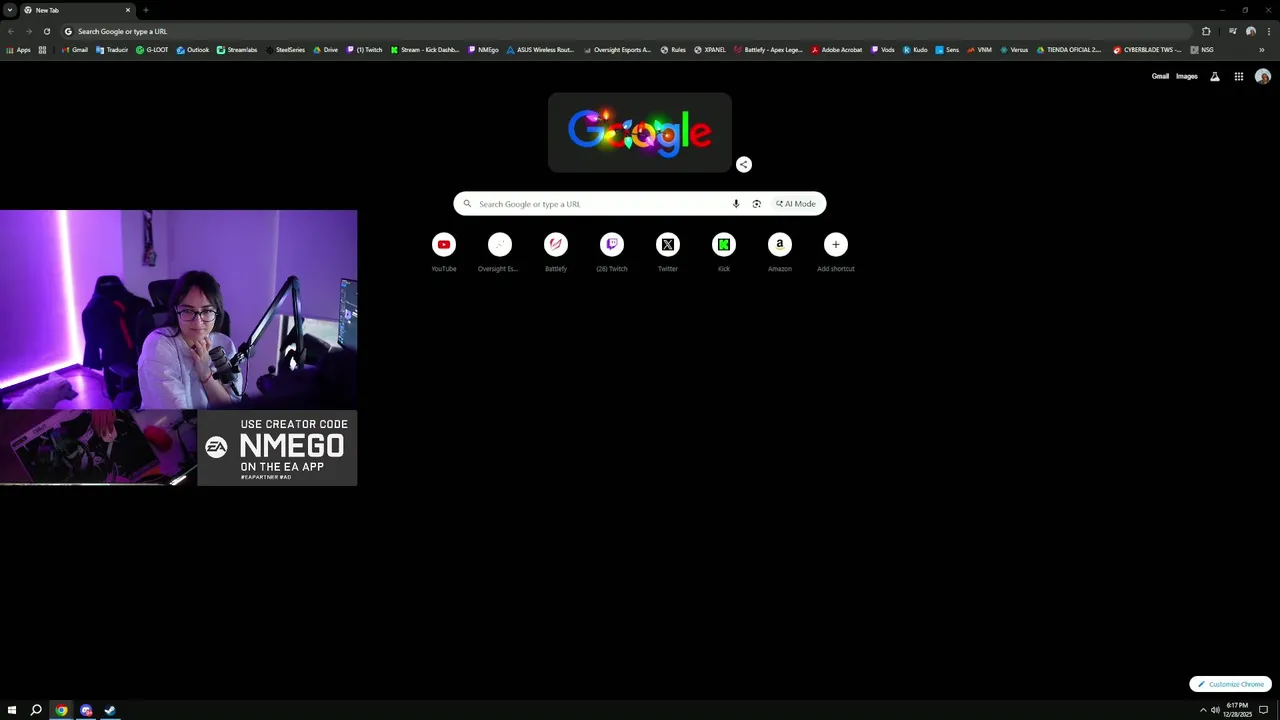Open the Vods bookmark
This screenshot has width=1280, height=720.
point(882,49)
